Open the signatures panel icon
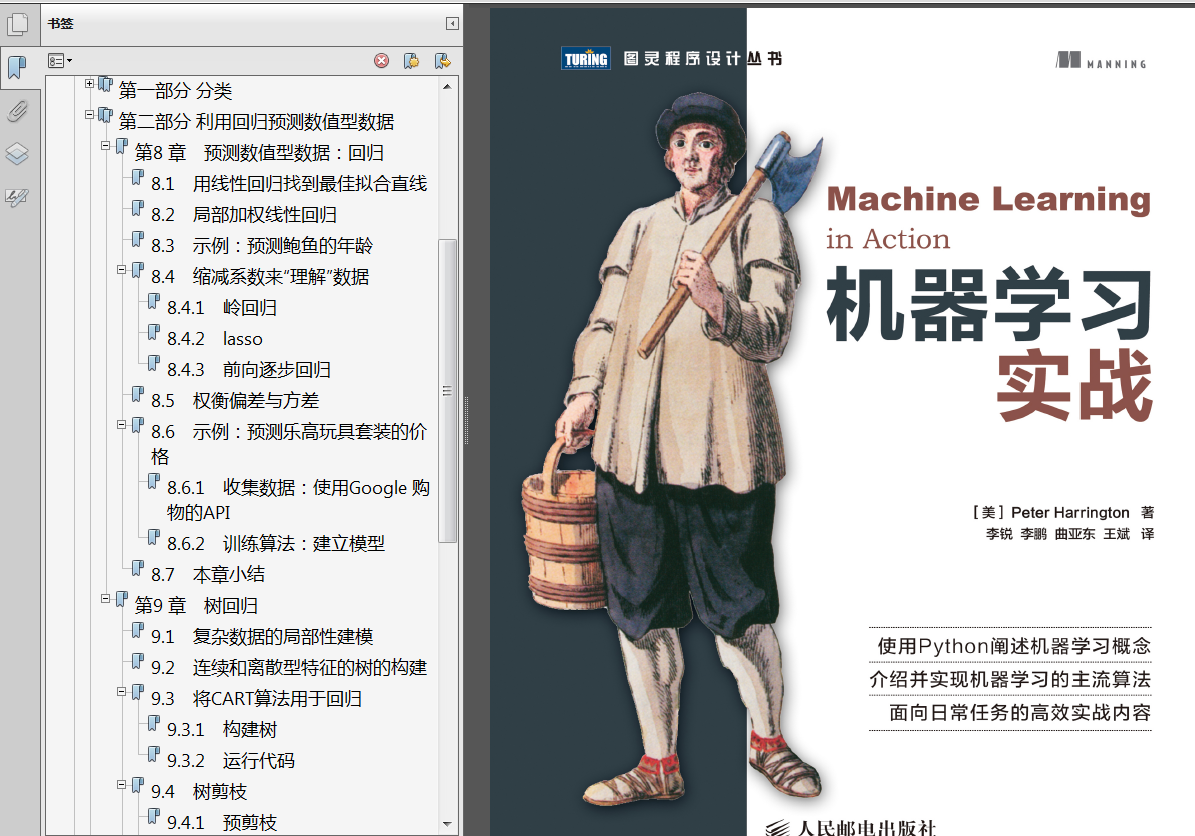 coord(17,198)
